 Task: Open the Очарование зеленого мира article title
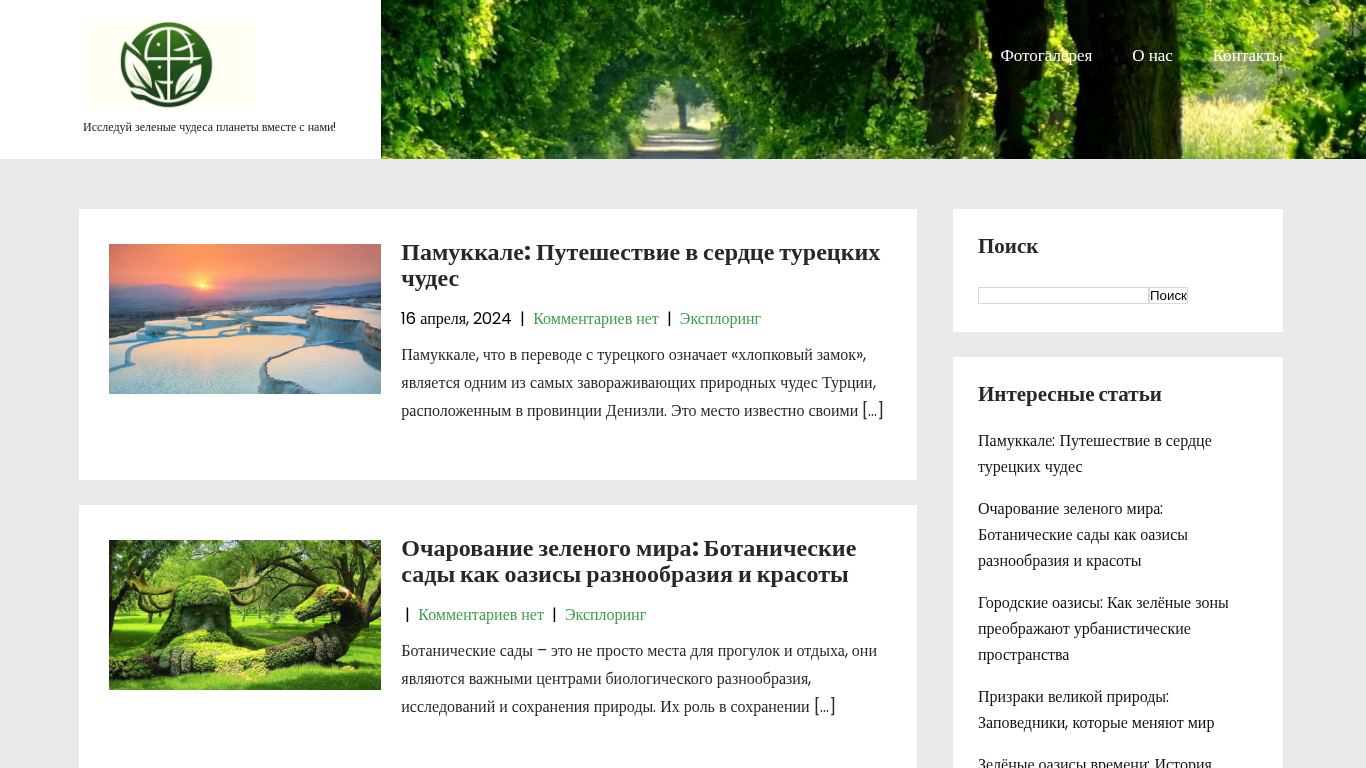click(x=629, y=561)
